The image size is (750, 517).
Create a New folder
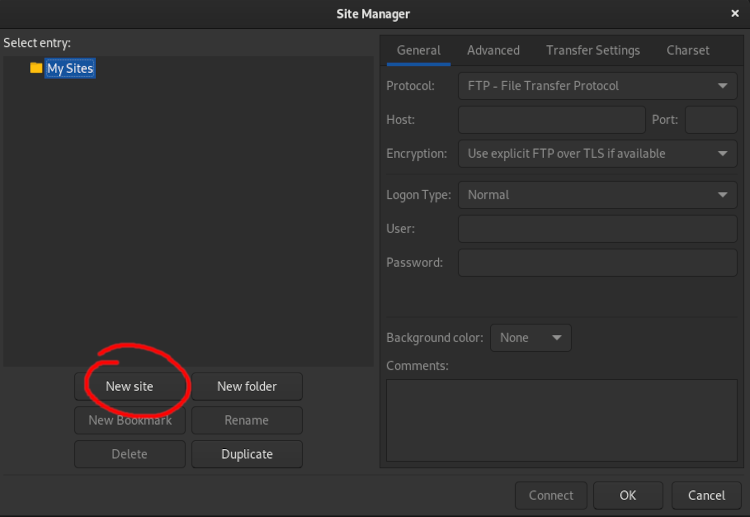(247, 386)
